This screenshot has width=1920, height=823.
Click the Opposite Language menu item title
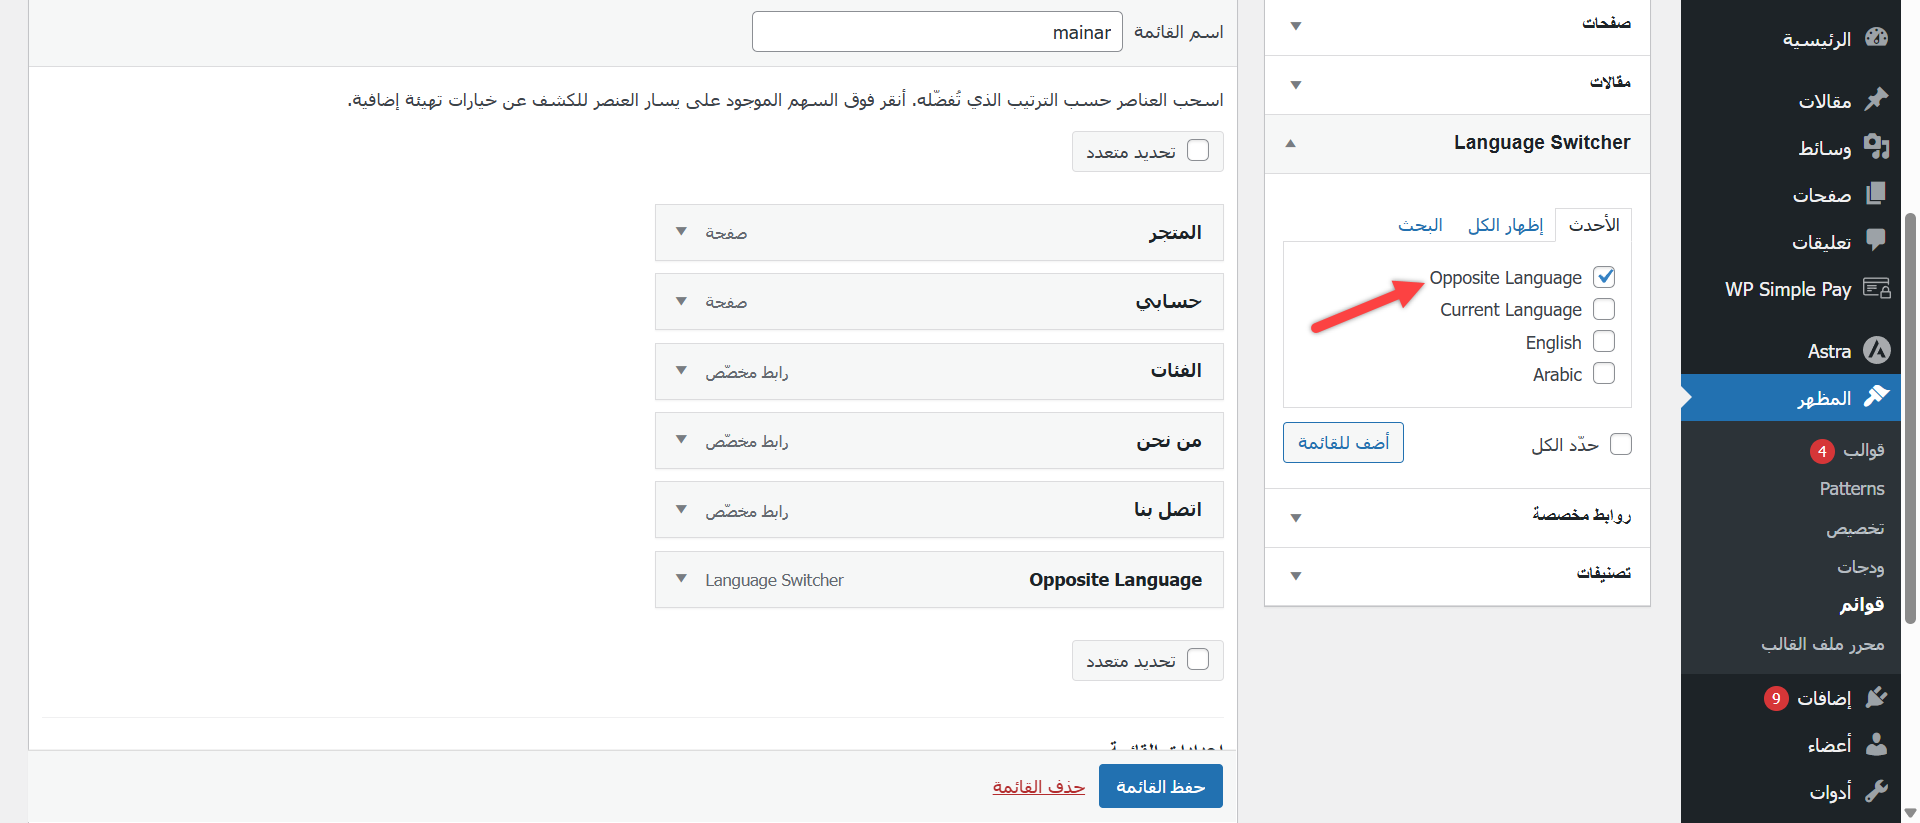click(x=1116, y=580)
